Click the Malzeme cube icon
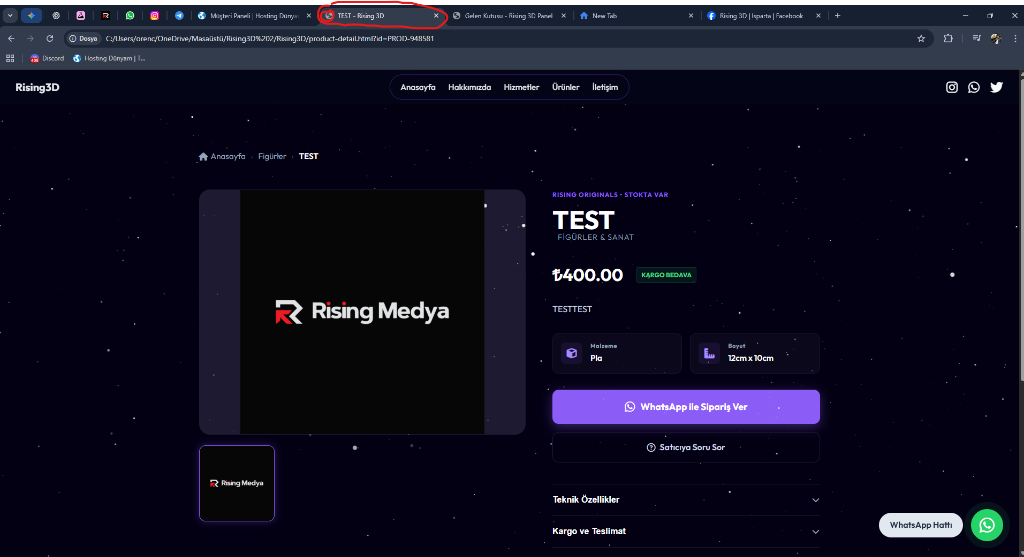1024x557 pixels. tap(571, 353)
